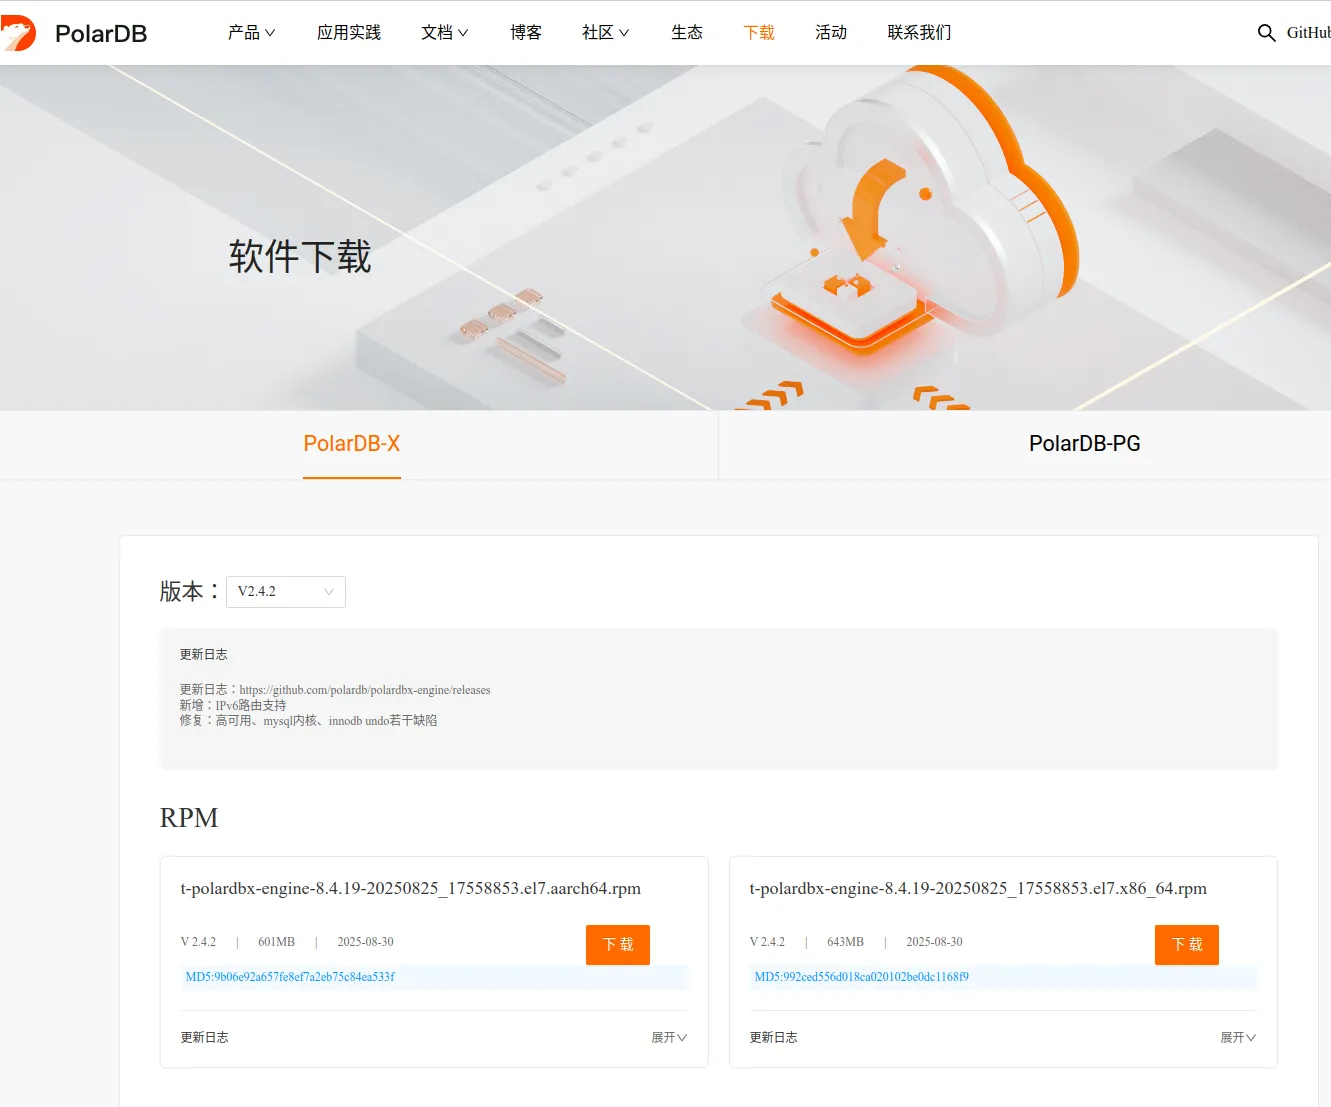The width and height of the screenshot is (1331, 1107).
Task: Go to 联系我们 page
Action: 920,33
